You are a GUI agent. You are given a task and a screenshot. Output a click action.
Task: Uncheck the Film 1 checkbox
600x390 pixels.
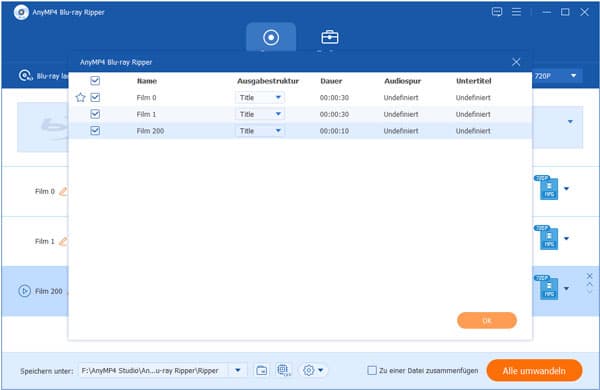(95, 114)
